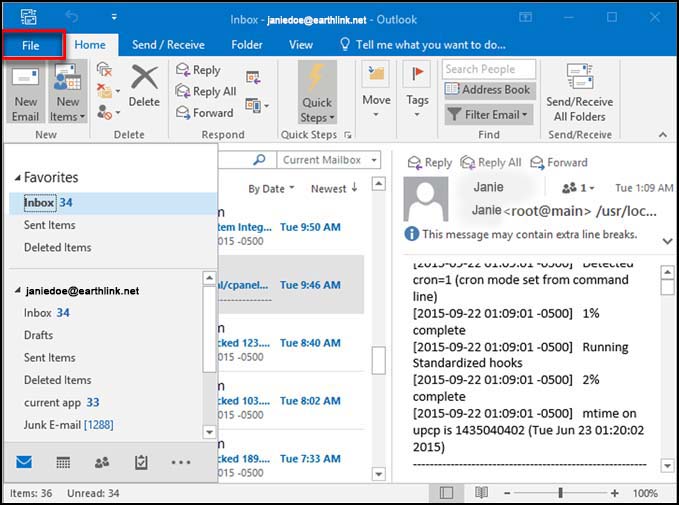Click Forward in the ribbon
This screenshot has height=505, width=679.
[205, 113]
